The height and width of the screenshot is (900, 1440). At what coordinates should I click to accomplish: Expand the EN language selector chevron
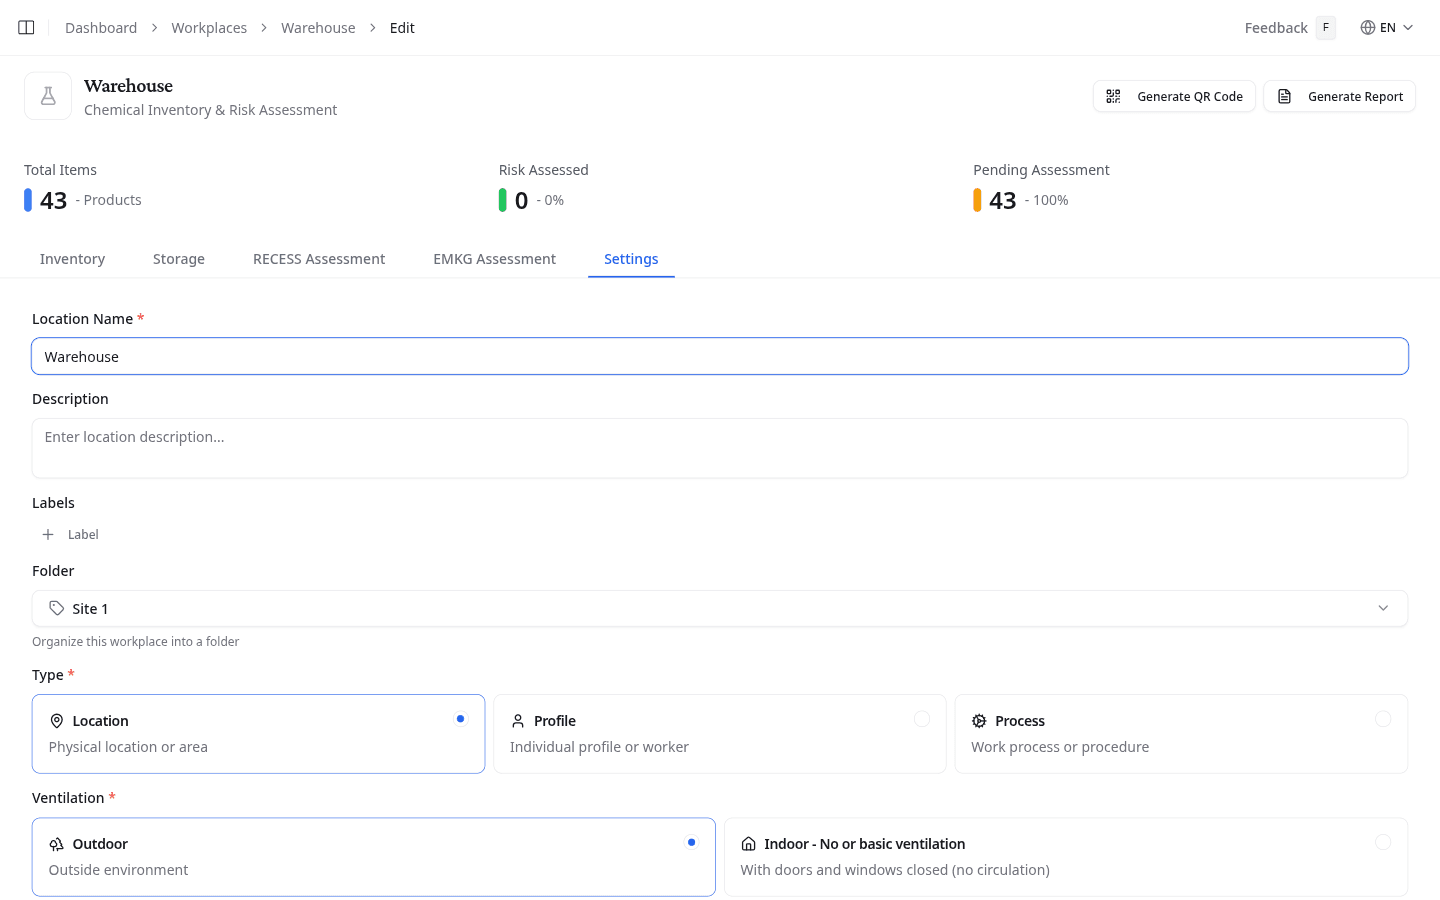click(1408, 28)
